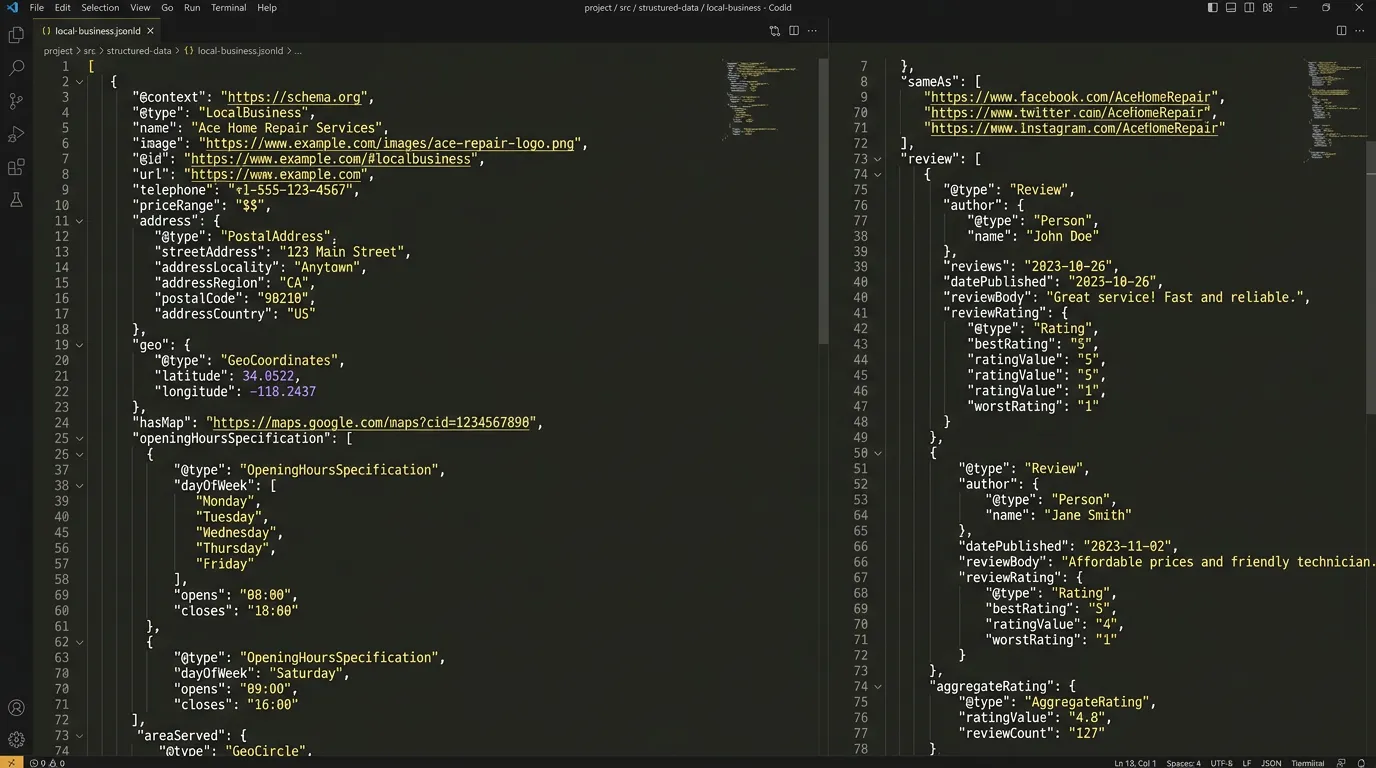Click the right editor vertical scrollbar
Image resolution: width=1376 pixels, height=768 pixels.
tap(1371, 277)
